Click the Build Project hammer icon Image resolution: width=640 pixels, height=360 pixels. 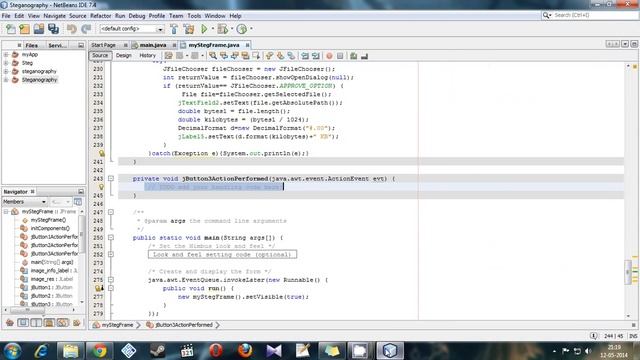174,29
